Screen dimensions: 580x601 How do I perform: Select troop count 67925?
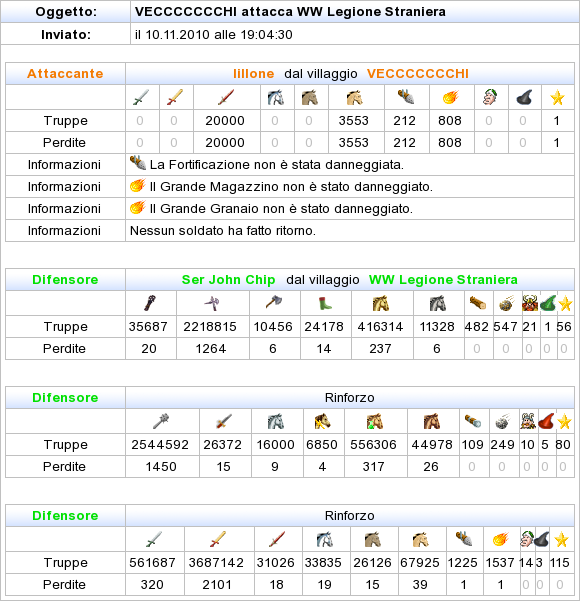click(x=420, y=563)
